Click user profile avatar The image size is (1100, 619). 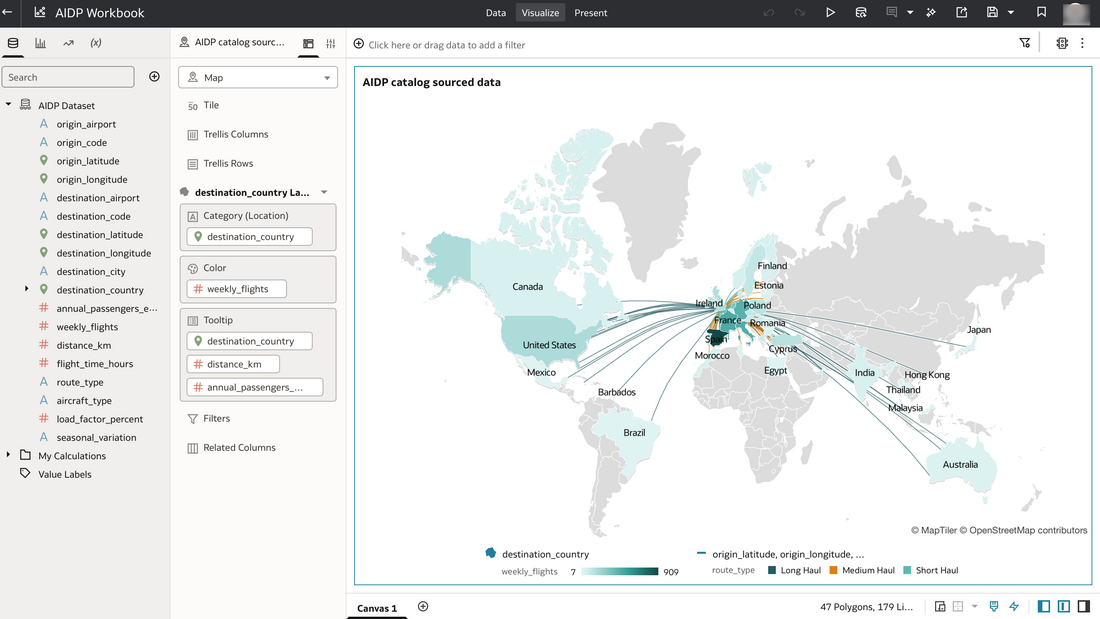(1076, 13)
